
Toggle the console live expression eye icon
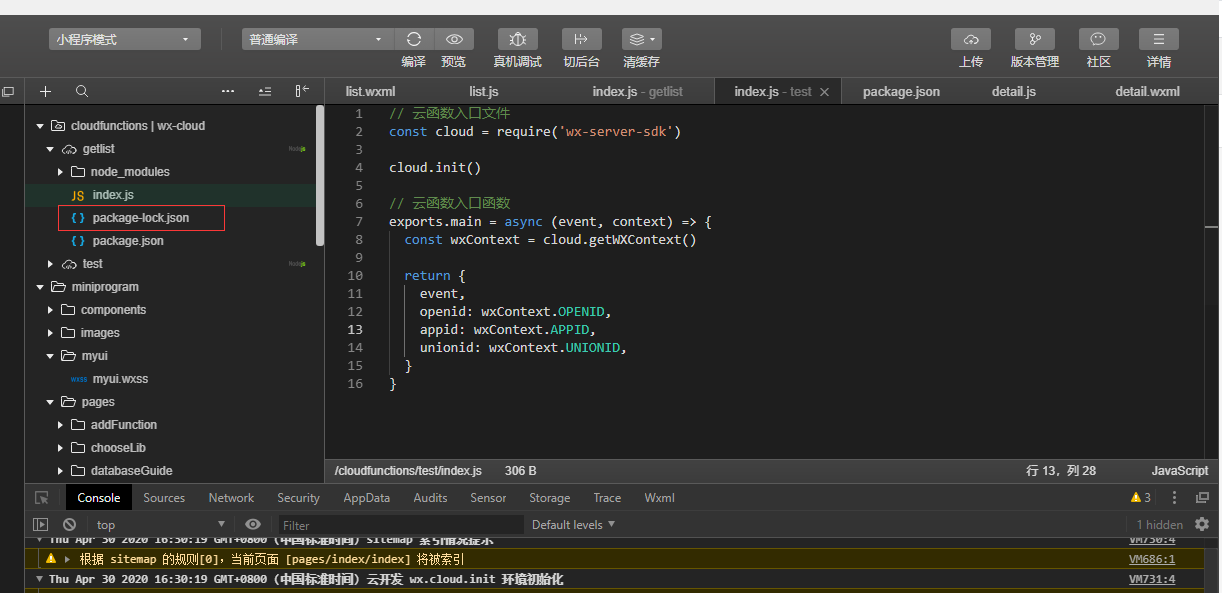coord(253,524)
